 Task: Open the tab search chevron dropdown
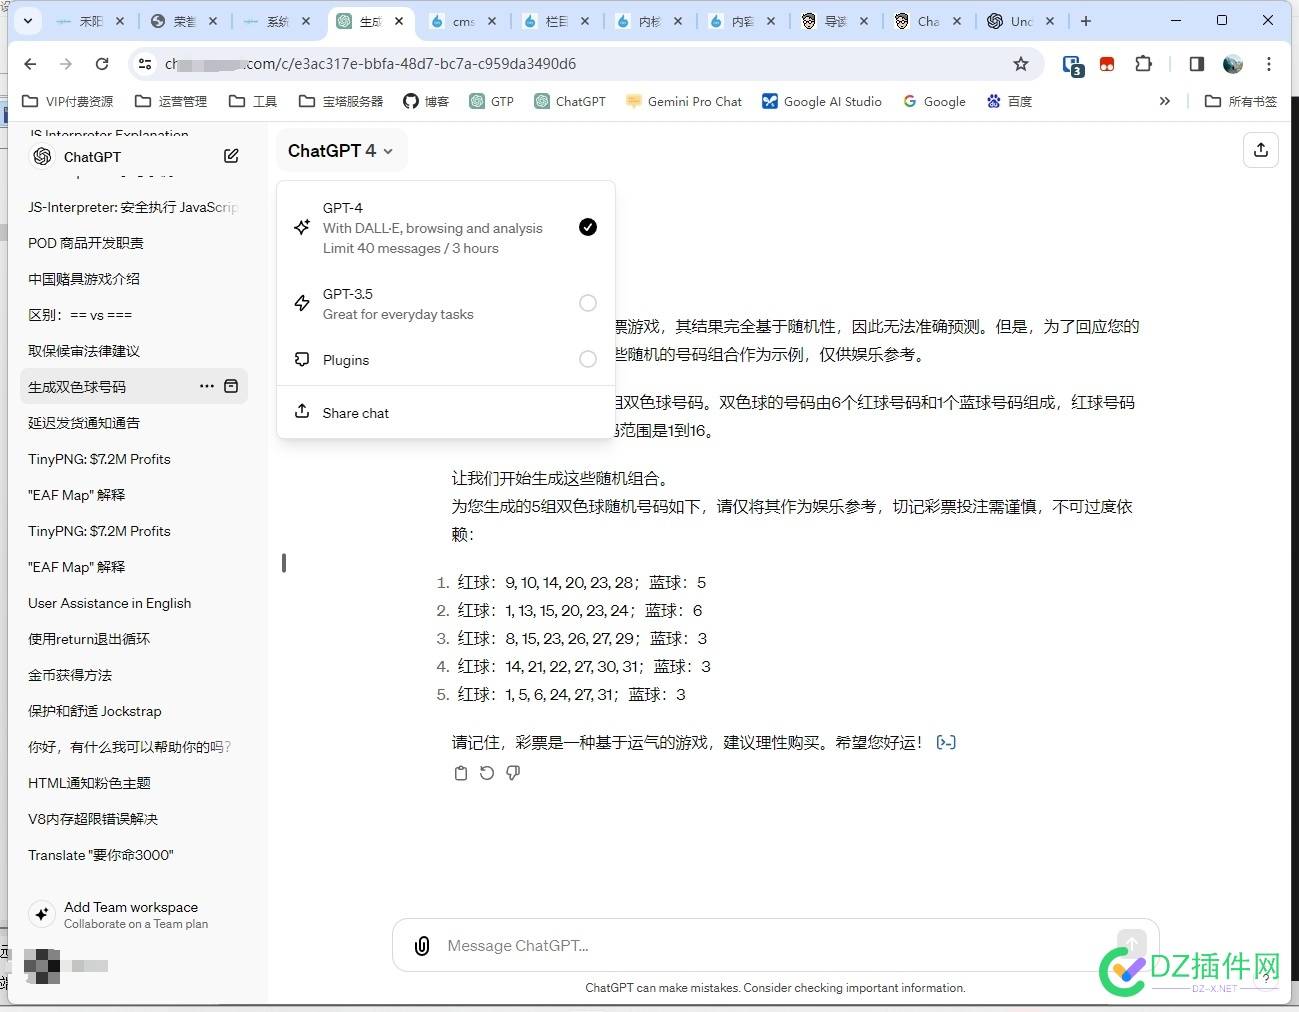point(27,20)
